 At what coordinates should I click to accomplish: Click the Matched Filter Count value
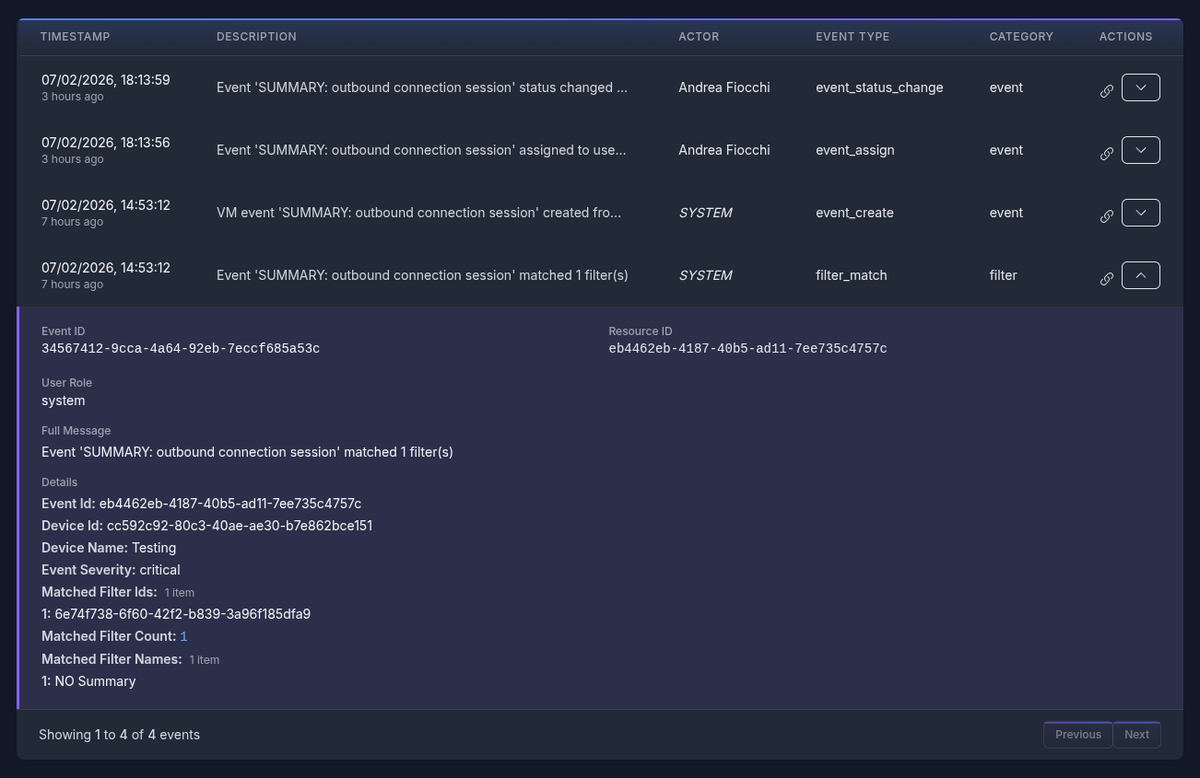[184, 636]
